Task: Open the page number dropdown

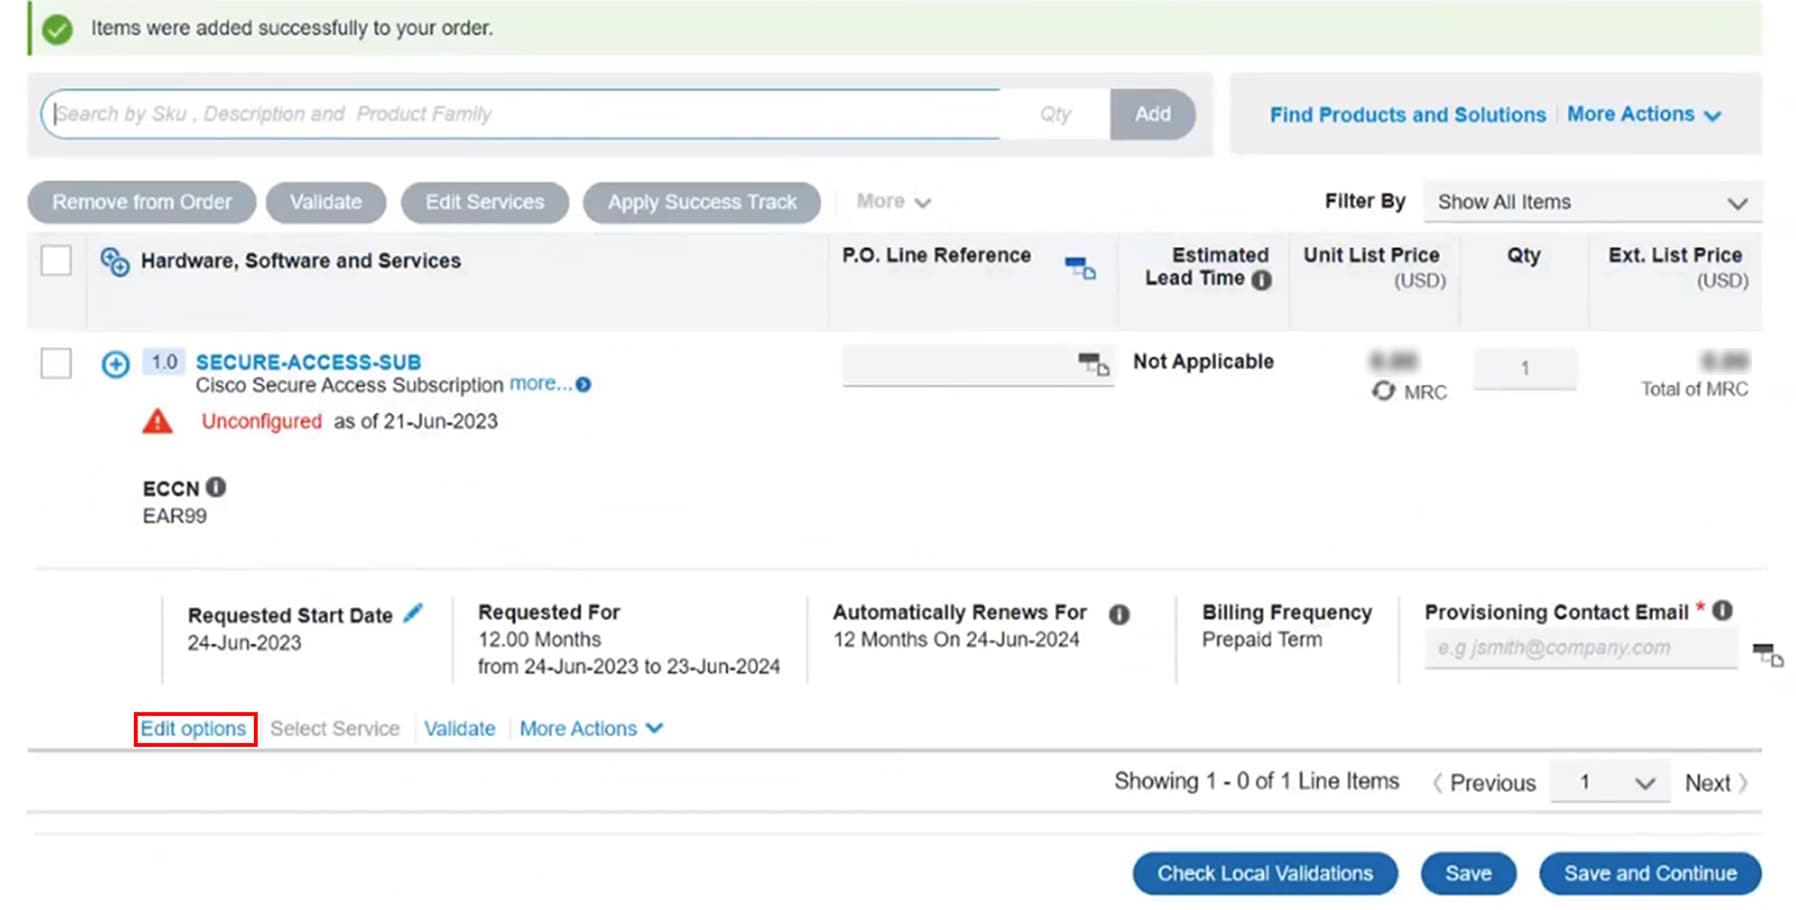Action: tap(1610, 782)
